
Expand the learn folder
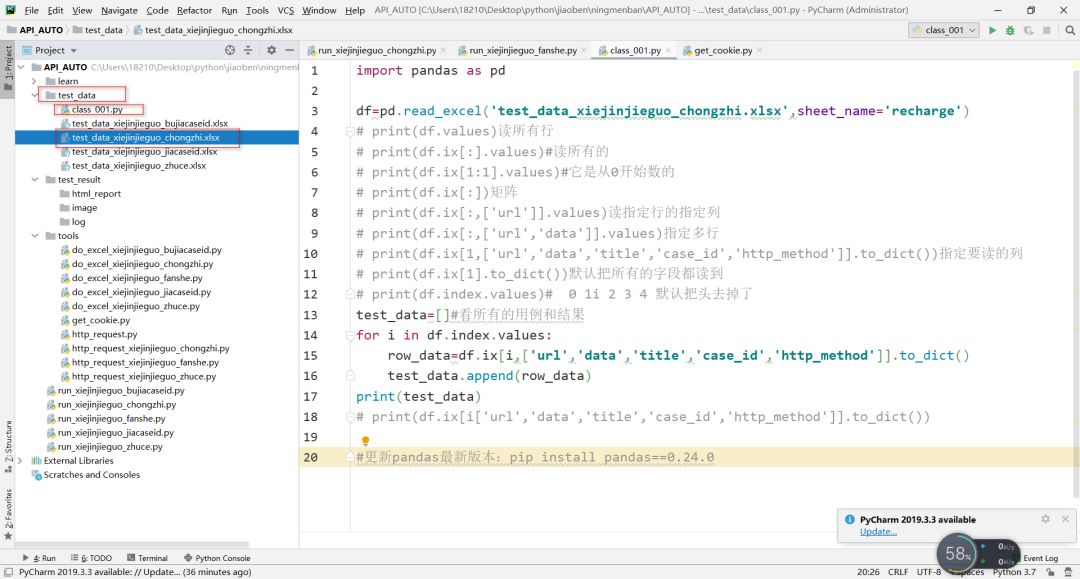pos(34,81)
